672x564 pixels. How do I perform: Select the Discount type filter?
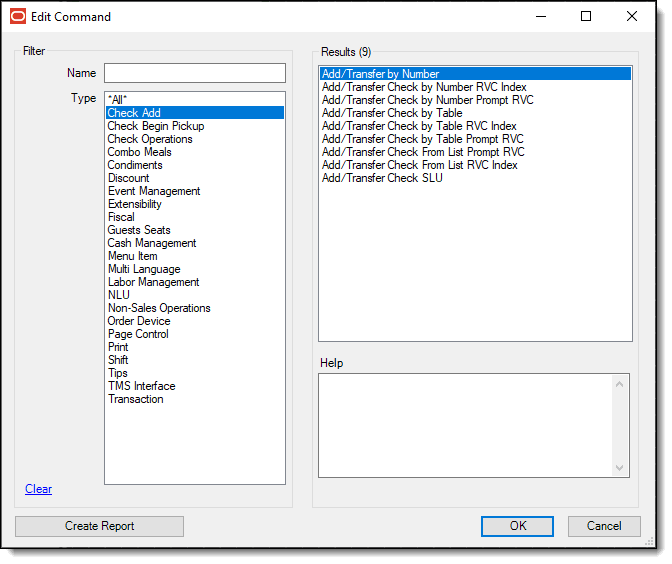click(x=128, y=178)
